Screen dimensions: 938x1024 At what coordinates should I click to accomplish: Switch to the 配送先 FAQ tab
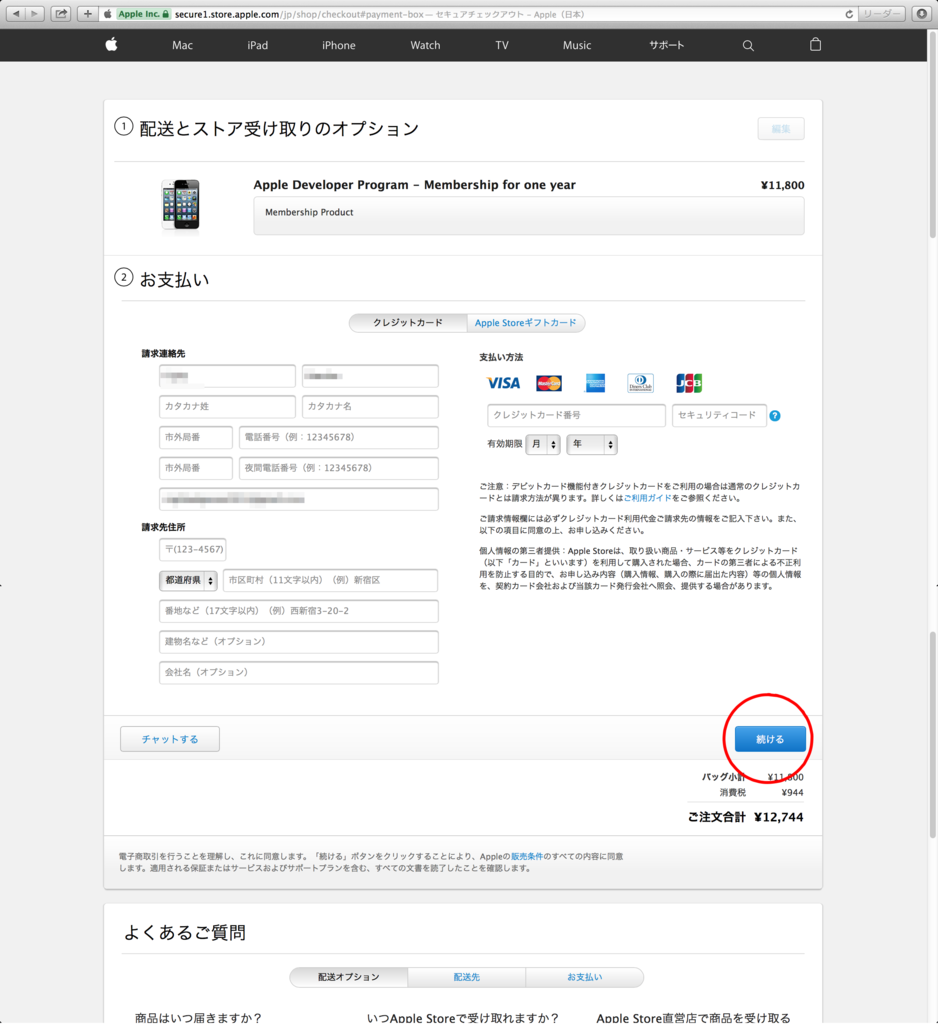(466, 977)
